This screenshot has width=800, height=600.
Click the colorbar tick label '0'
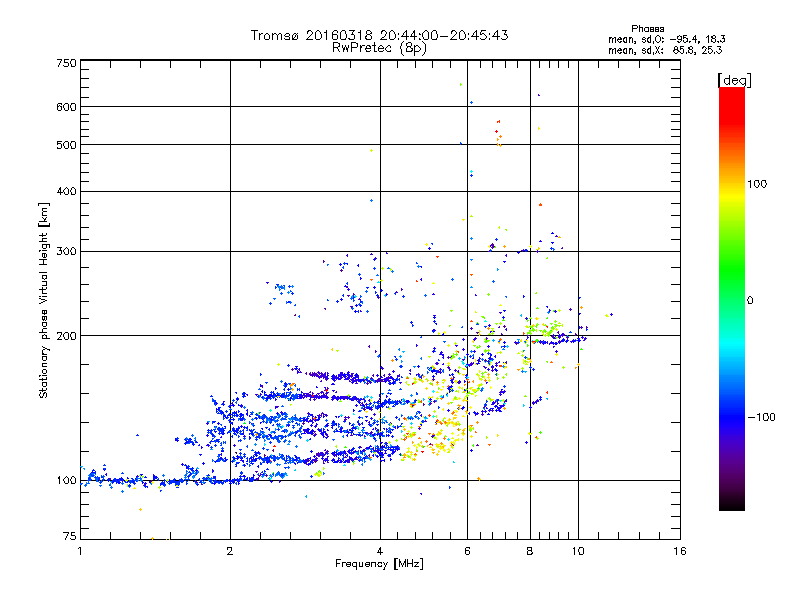pyautogui.click(x=750, y=301)
